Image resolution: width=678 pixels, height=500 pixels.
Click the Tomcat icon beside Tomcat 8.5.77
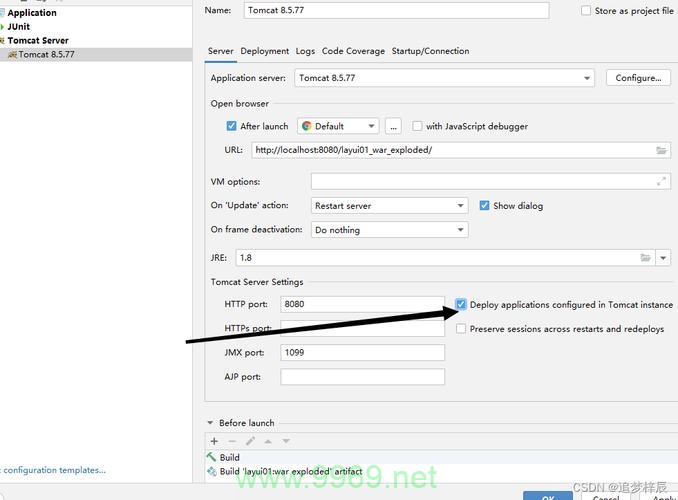click(x=12, y=54)
